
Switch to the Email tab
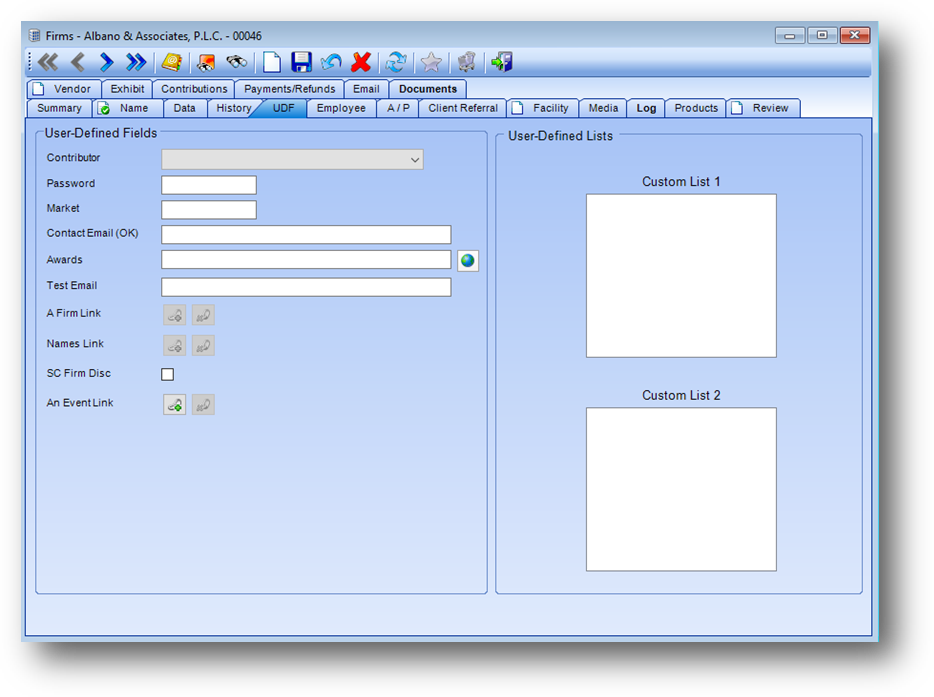point(366,89)
